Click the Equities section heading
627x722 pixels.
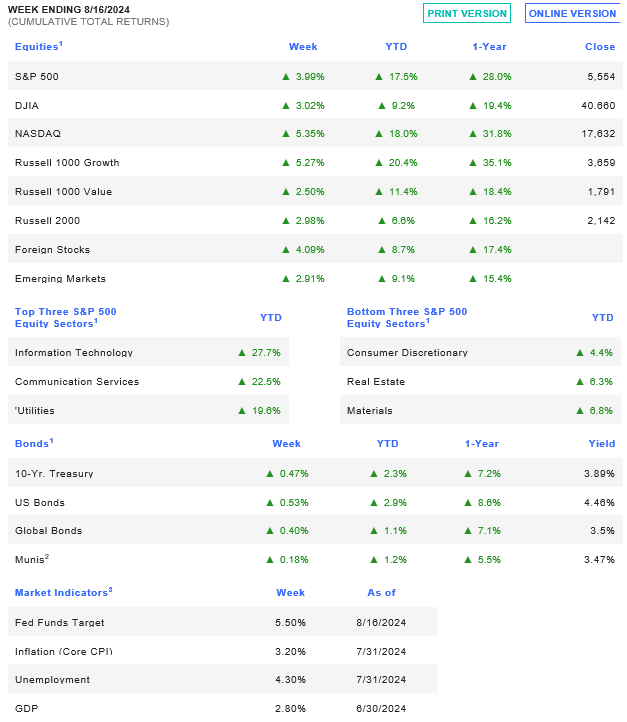click(x=39, y=47)
